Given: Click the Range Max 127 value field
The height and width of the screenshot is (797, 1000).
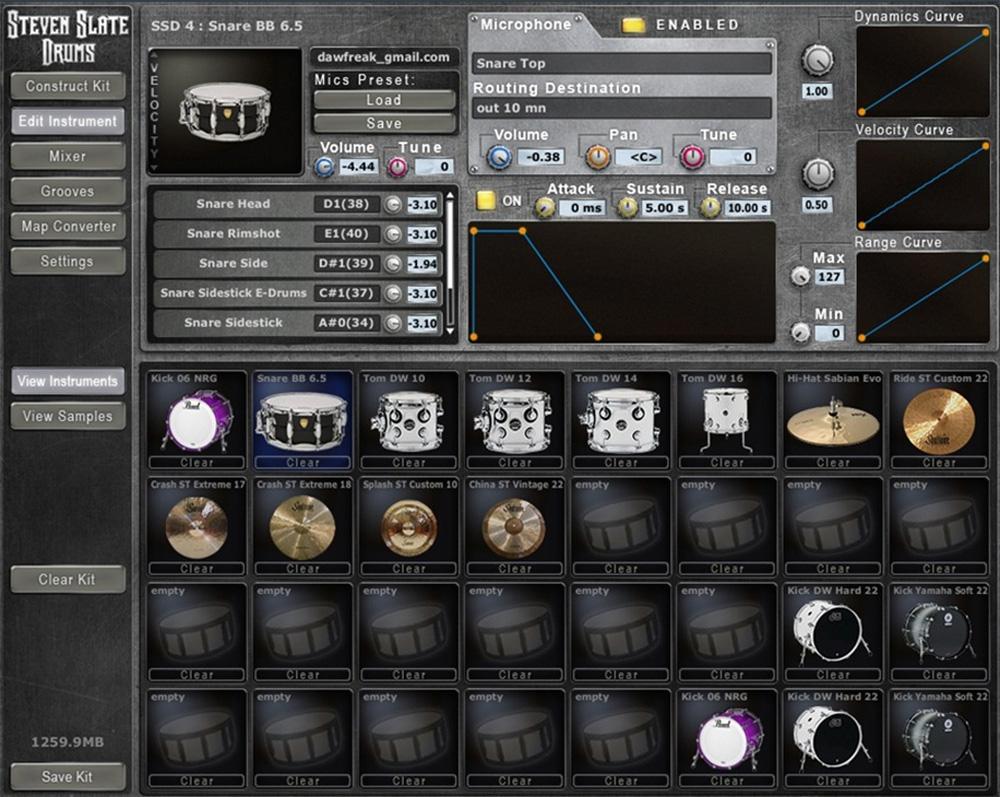Looking at the screenshot, I should click(829, 277).
